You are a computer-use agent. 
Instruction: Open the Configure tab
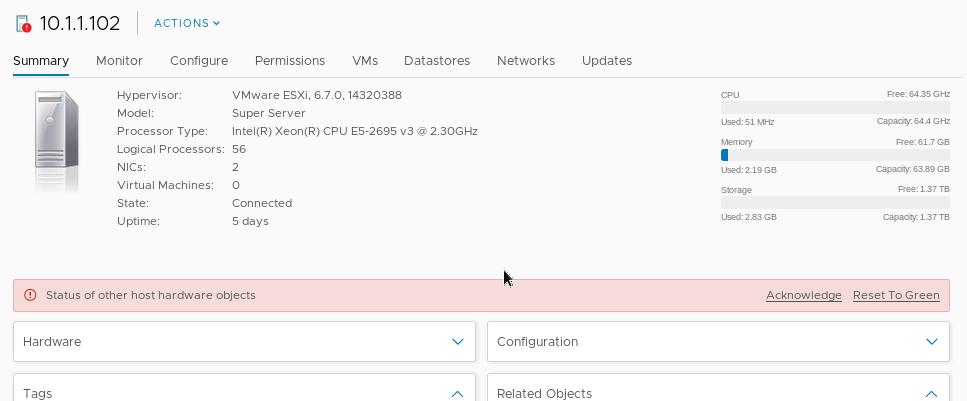click(199, 61)
